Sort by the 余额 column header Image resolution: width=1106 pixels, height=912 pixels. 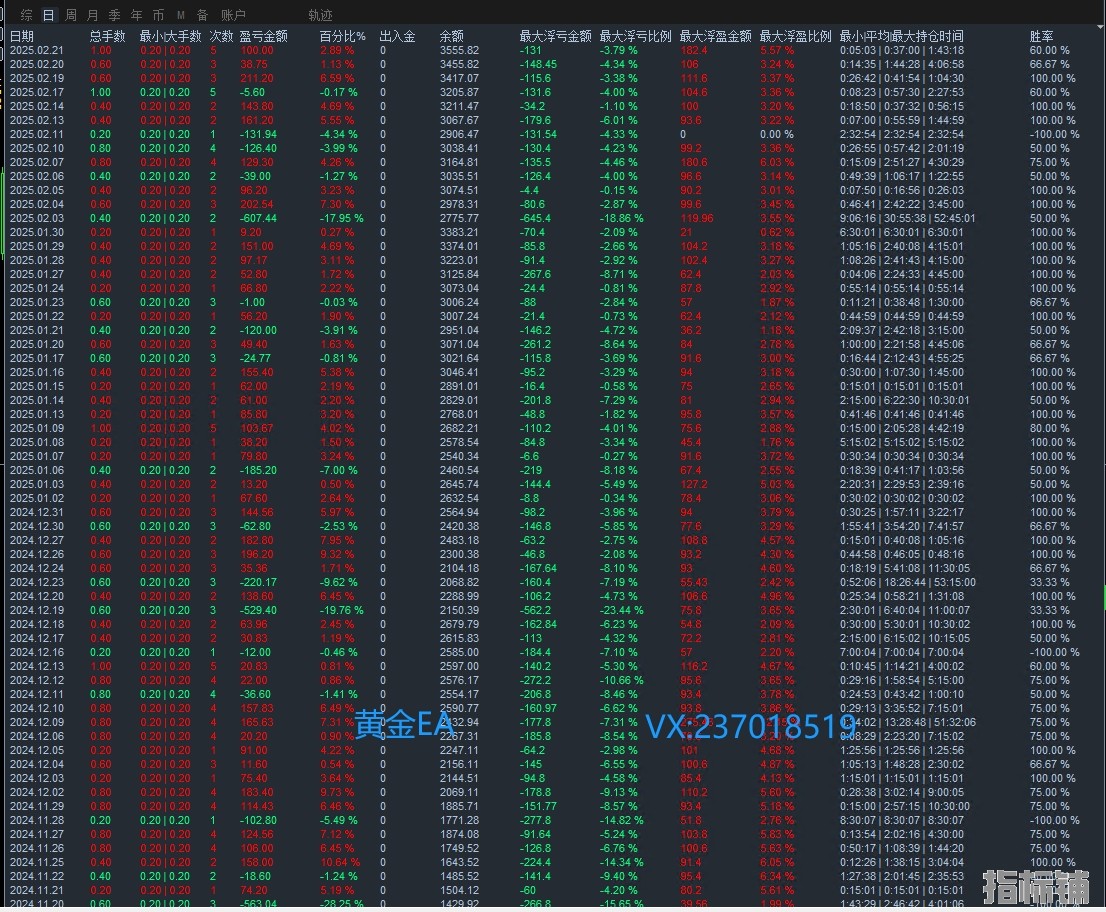tap(451, 36)
